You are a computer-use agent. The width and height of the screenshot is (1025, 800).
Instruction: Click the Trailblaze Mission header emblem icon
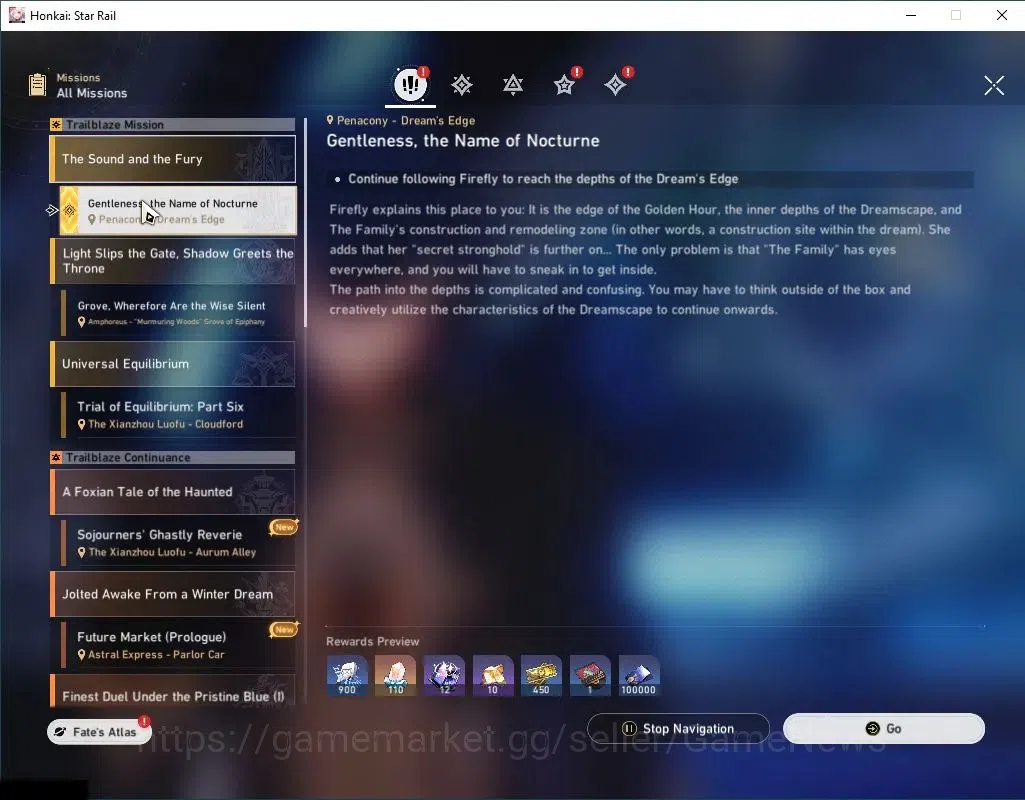point(56,124)
